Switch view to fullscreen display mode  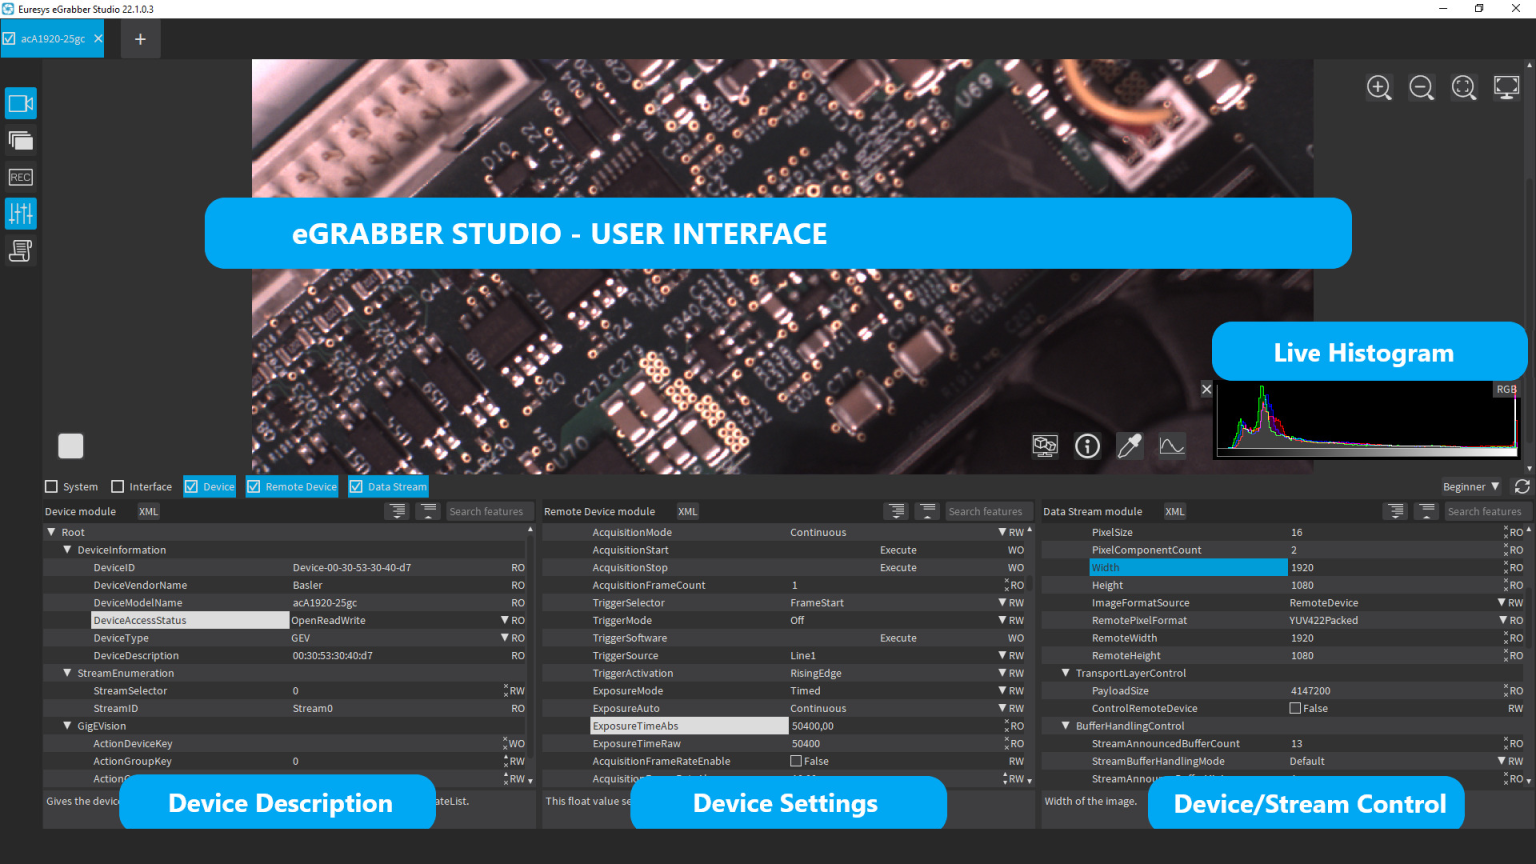[1506, 87]
